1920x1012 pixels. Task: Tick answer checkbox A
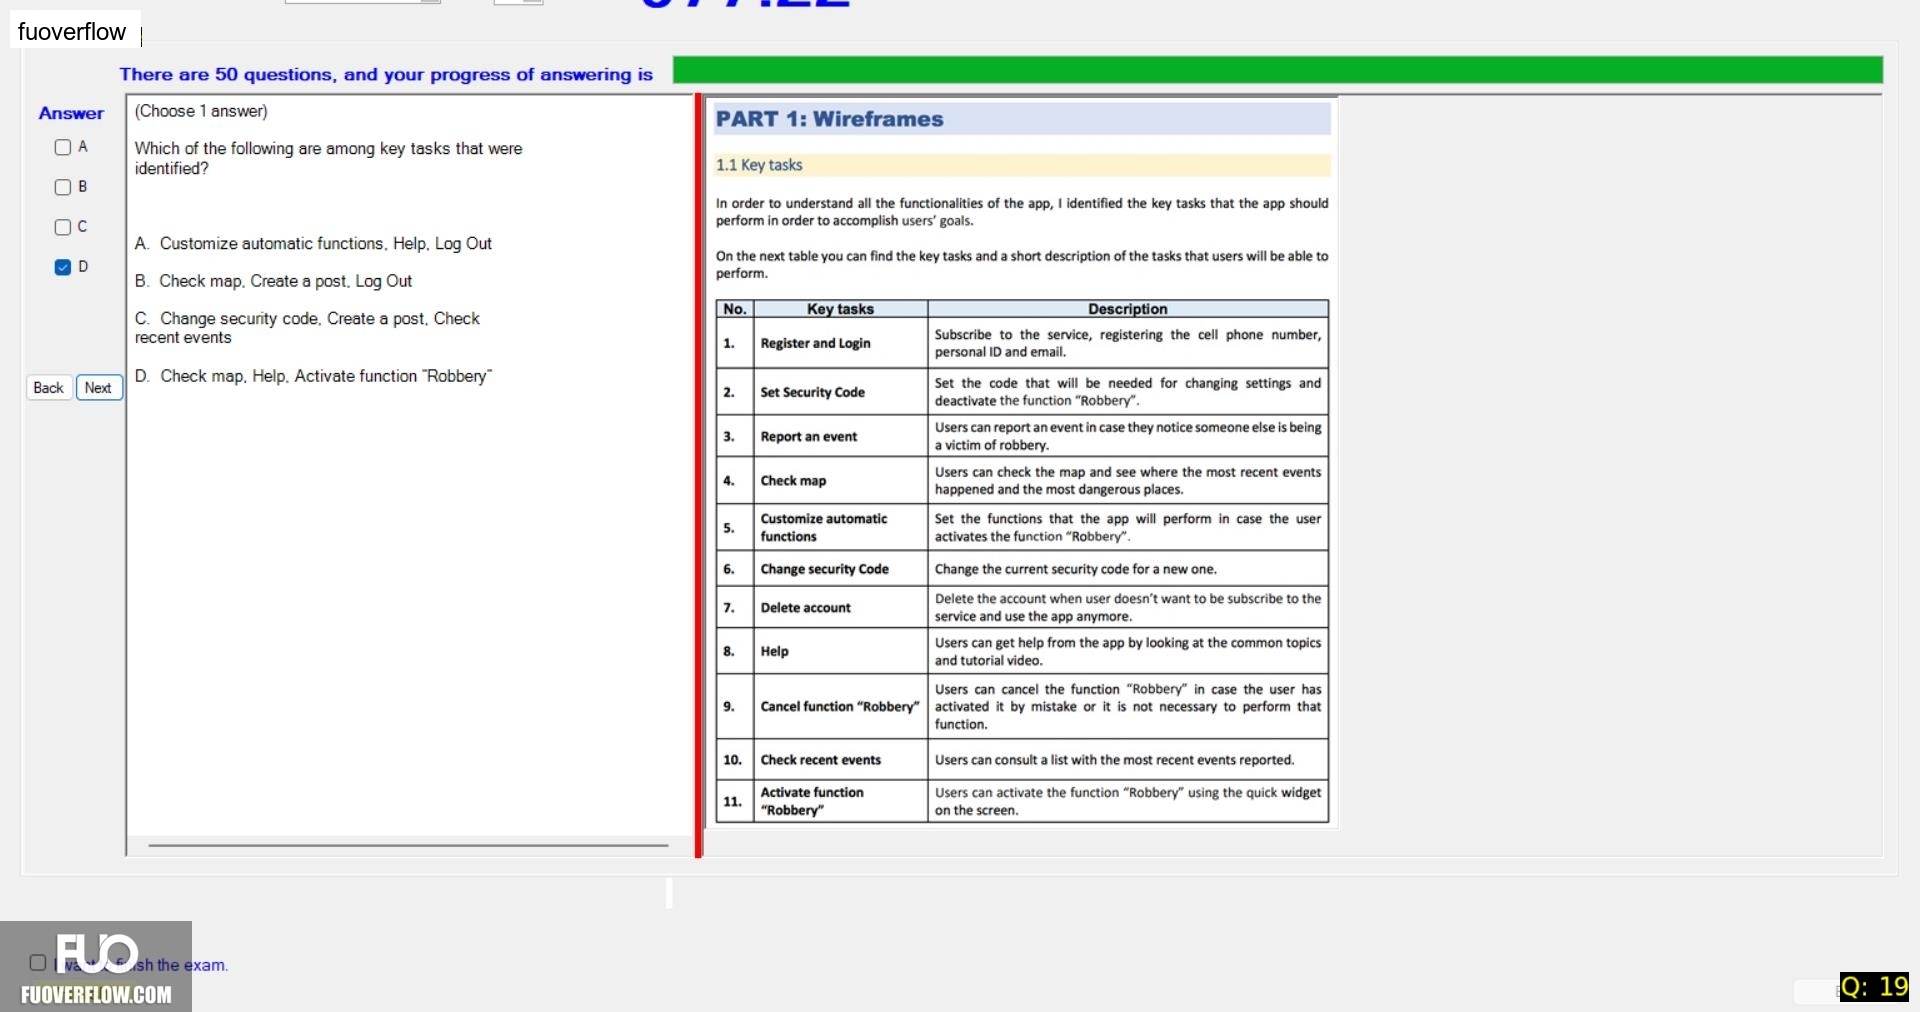click(63, 148)
